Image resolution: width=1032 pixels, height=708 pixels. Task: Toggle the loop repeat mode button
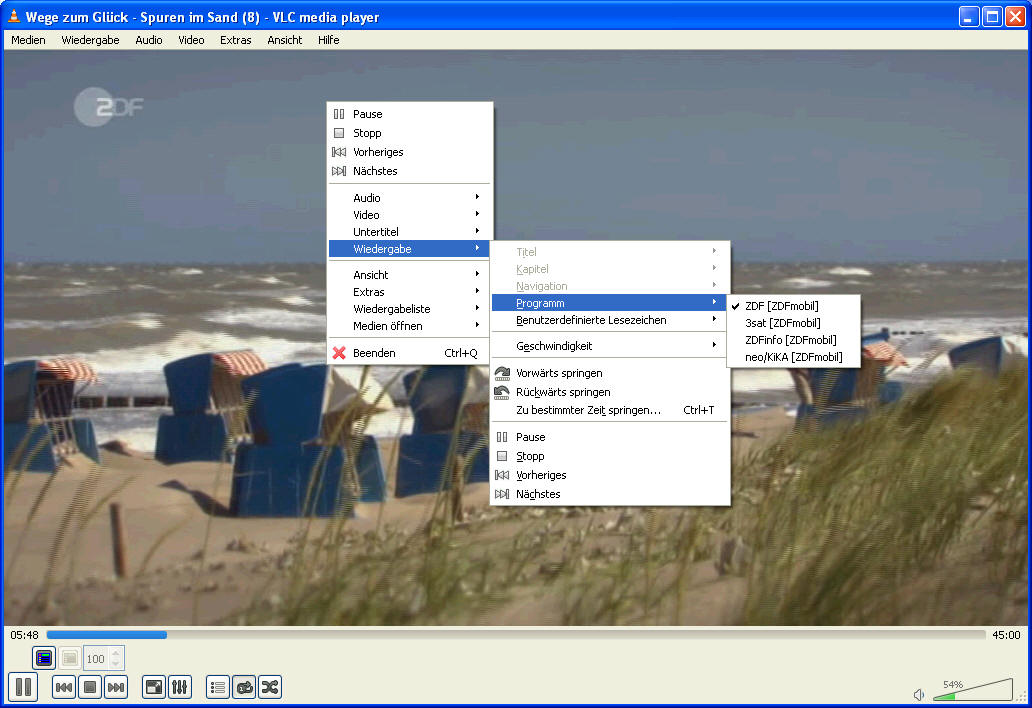[244, 688]
